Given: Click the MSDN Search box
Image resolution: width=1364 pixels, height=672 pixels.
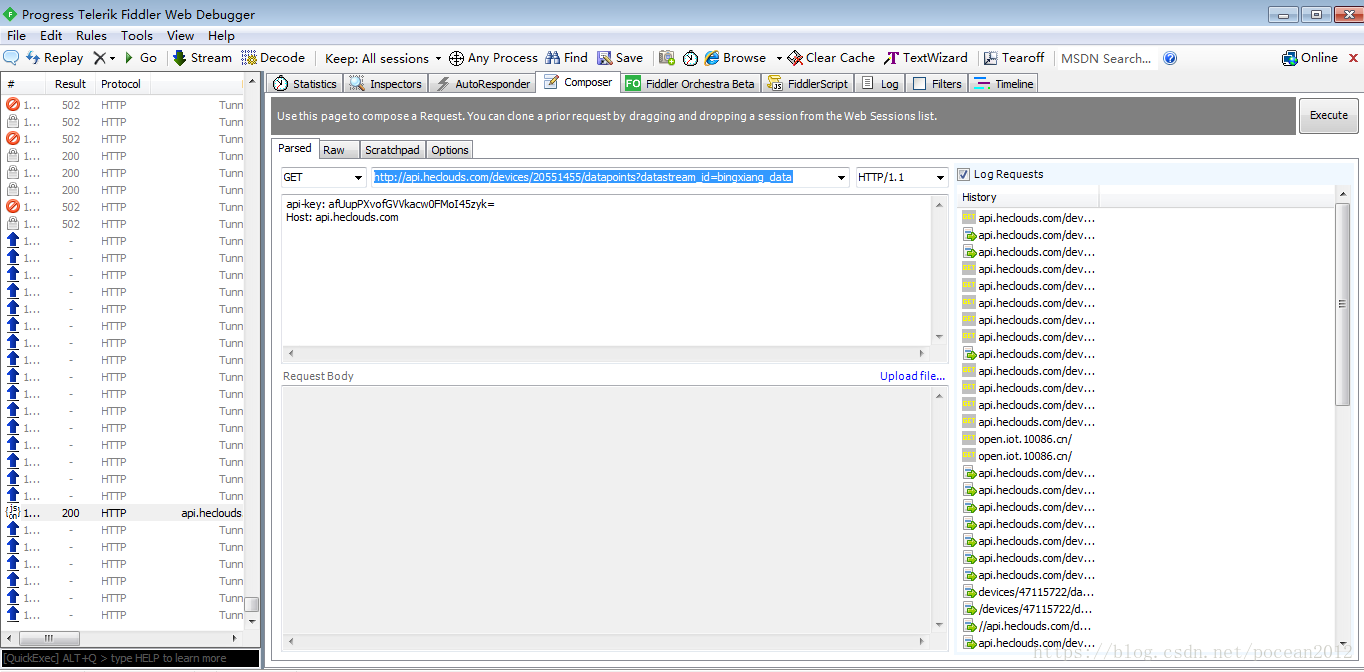Looking at the screenshot, I should (x=1106, y=58).
